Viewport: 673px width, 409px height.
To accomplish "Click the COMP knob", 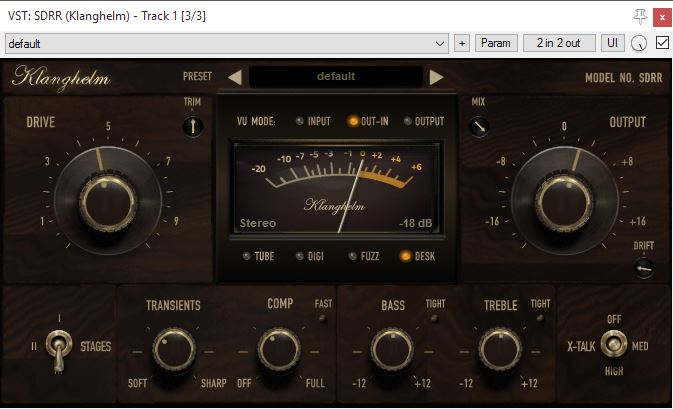I will click(x=279, y=350).
